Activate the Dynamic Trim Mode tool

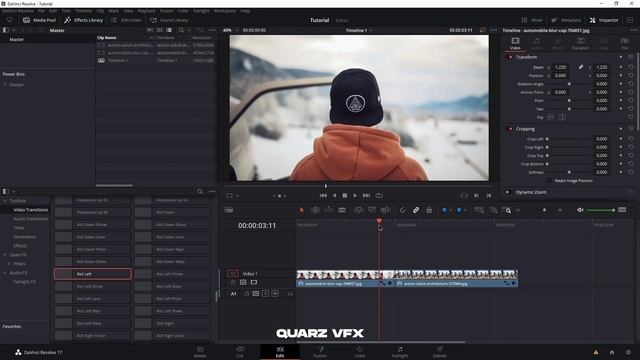tap(329, 210)
